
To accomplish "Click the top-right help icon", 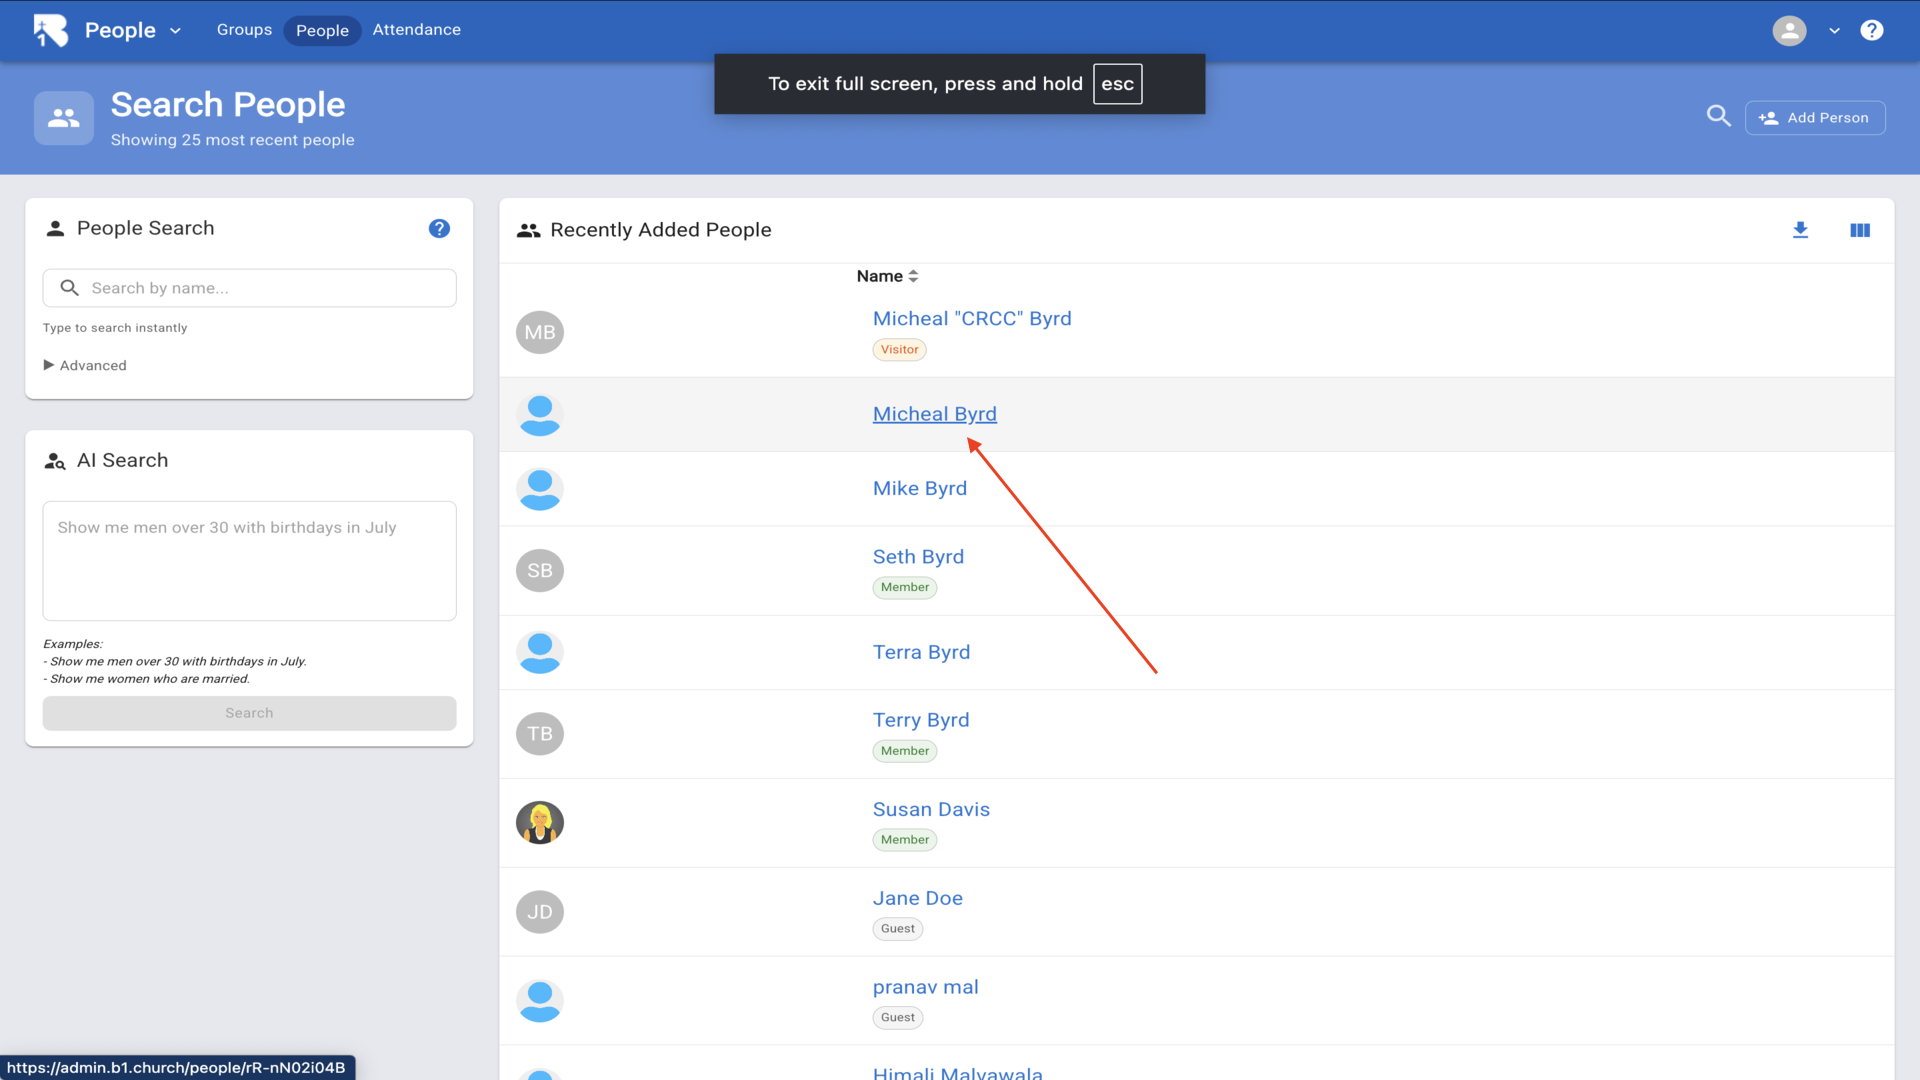I will tap(1871, 30).
